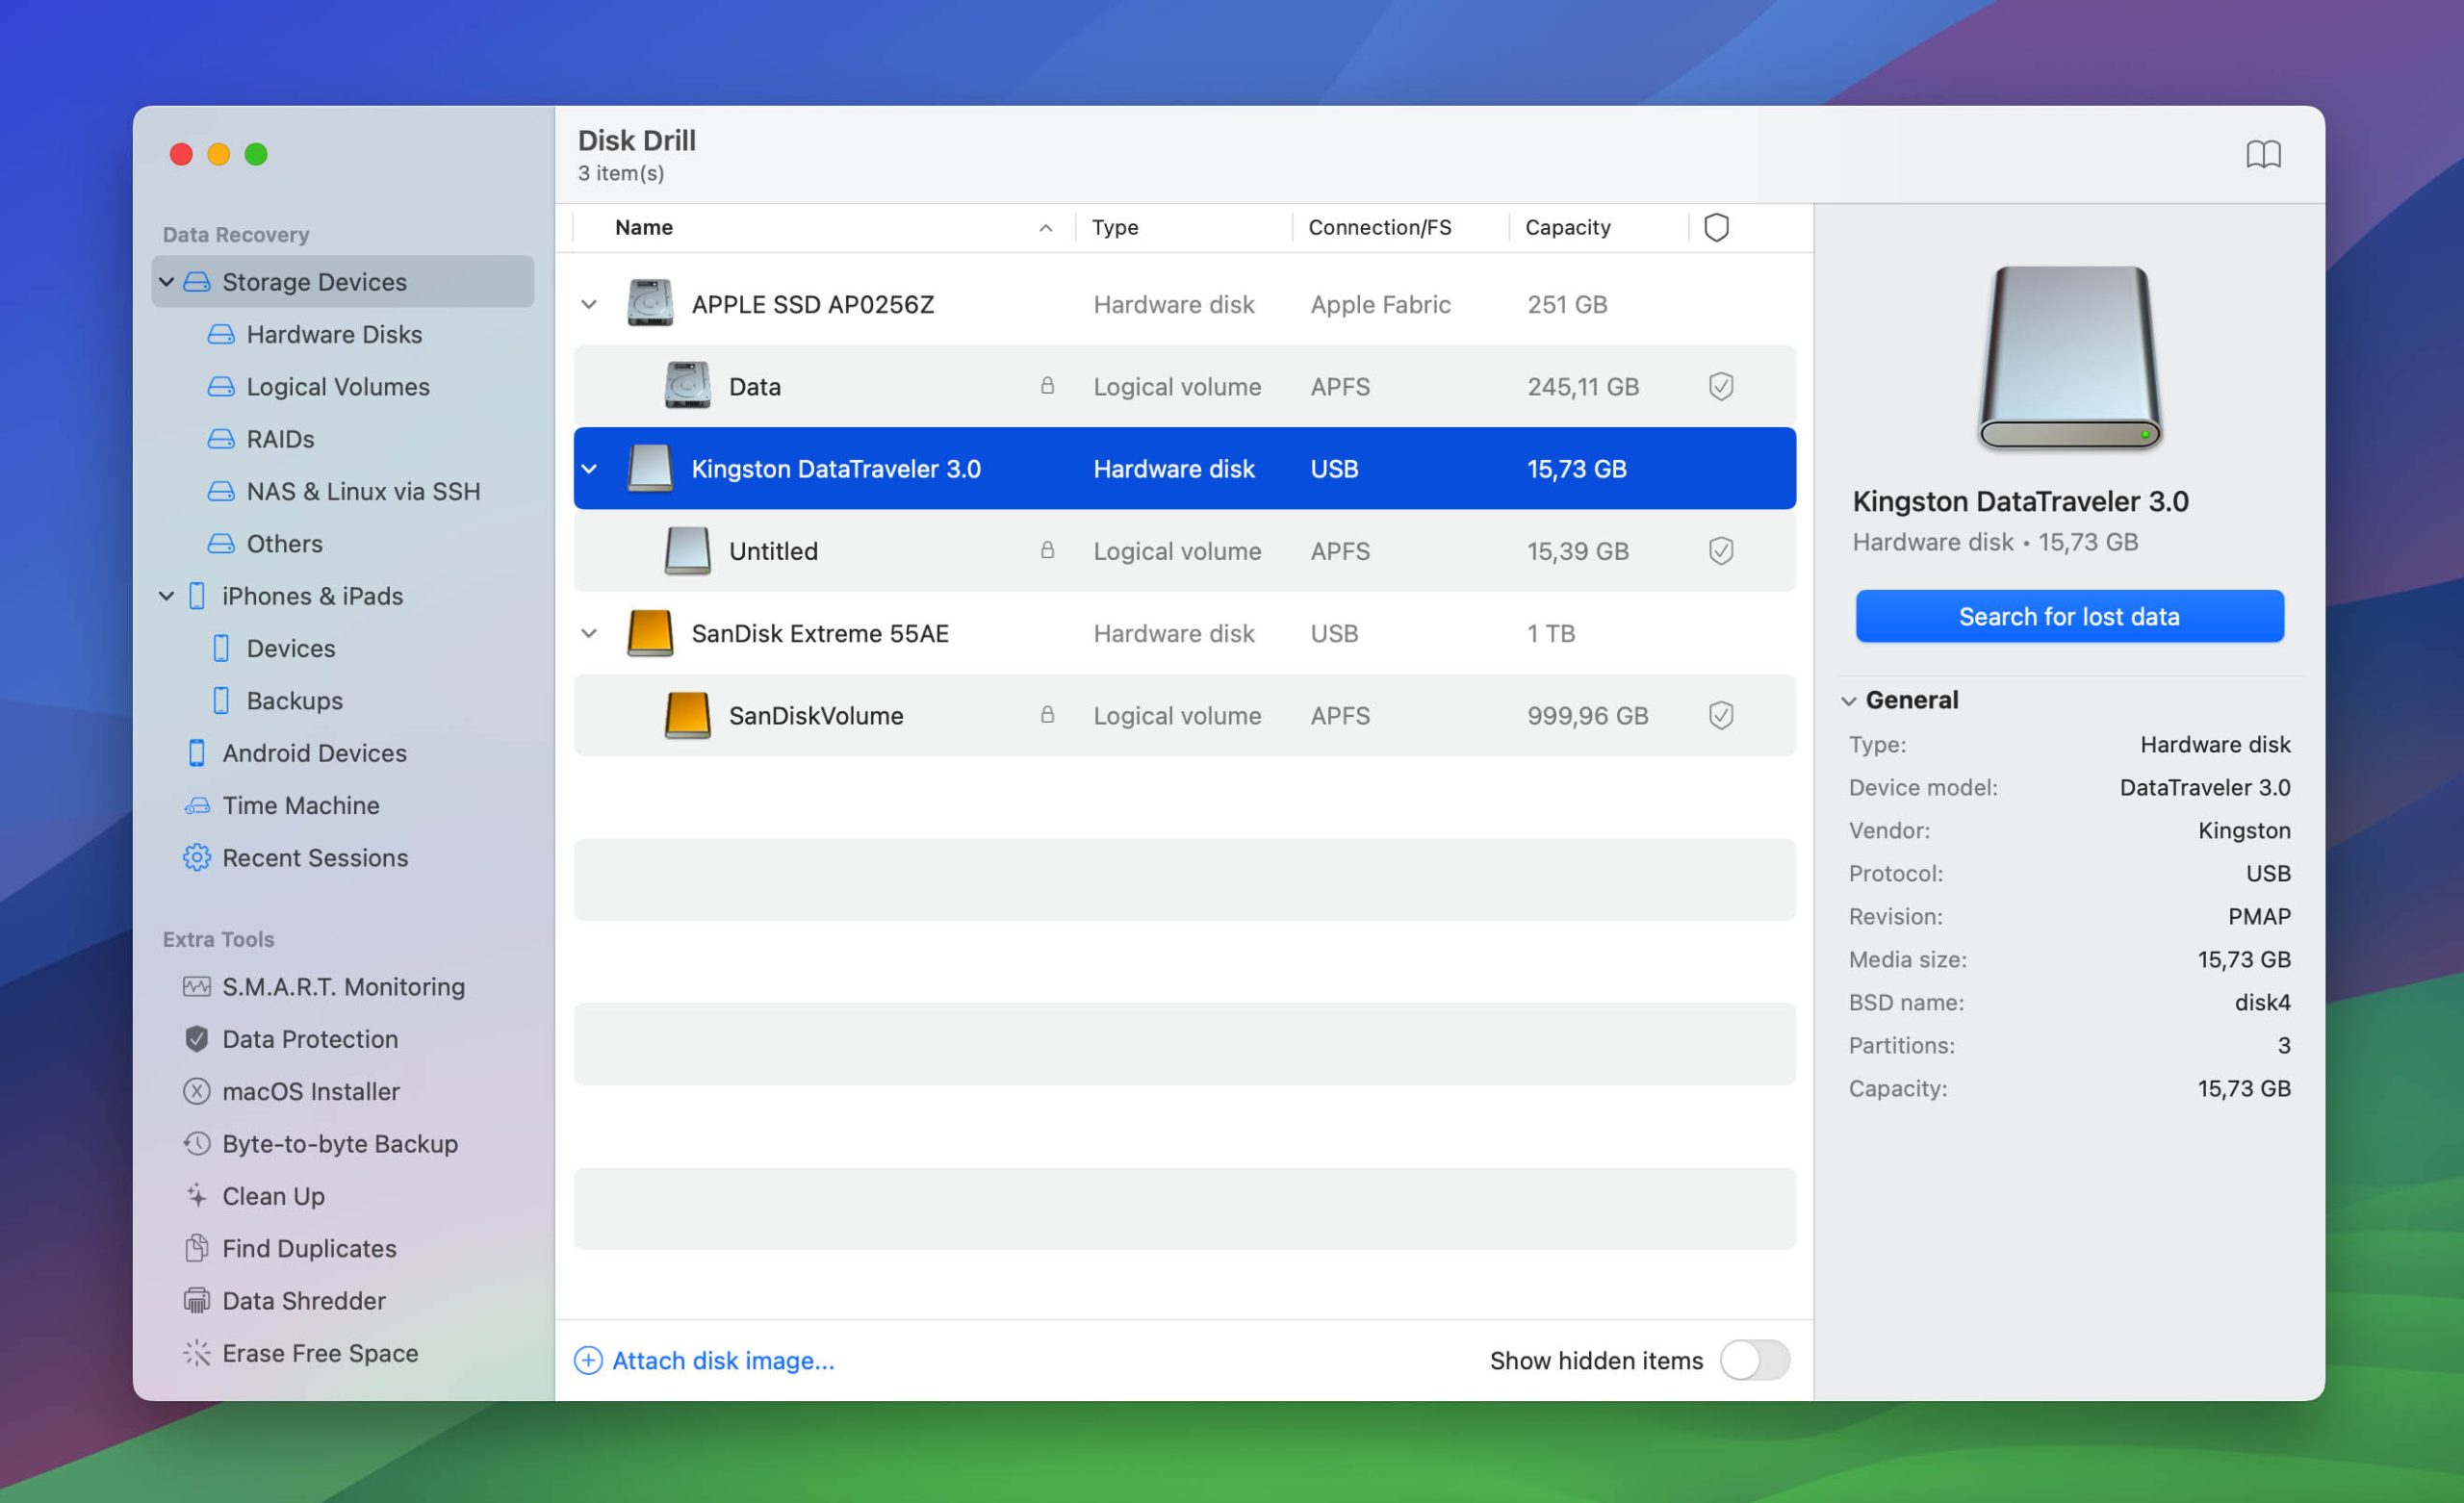Click the shield column header icon
The width and height of the screenshot is (2464, 1503).
tap(1716, 227)
